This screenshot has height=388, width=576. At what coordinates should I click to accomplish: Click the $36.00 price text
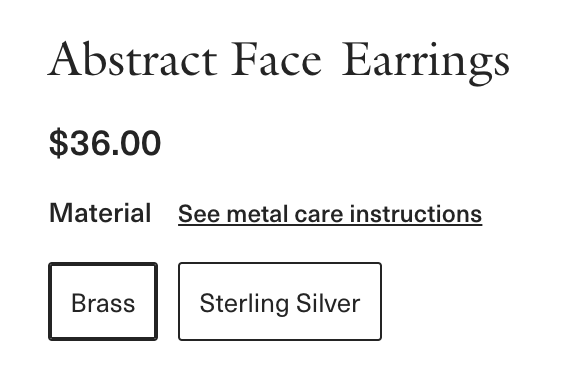pos(105,143)
